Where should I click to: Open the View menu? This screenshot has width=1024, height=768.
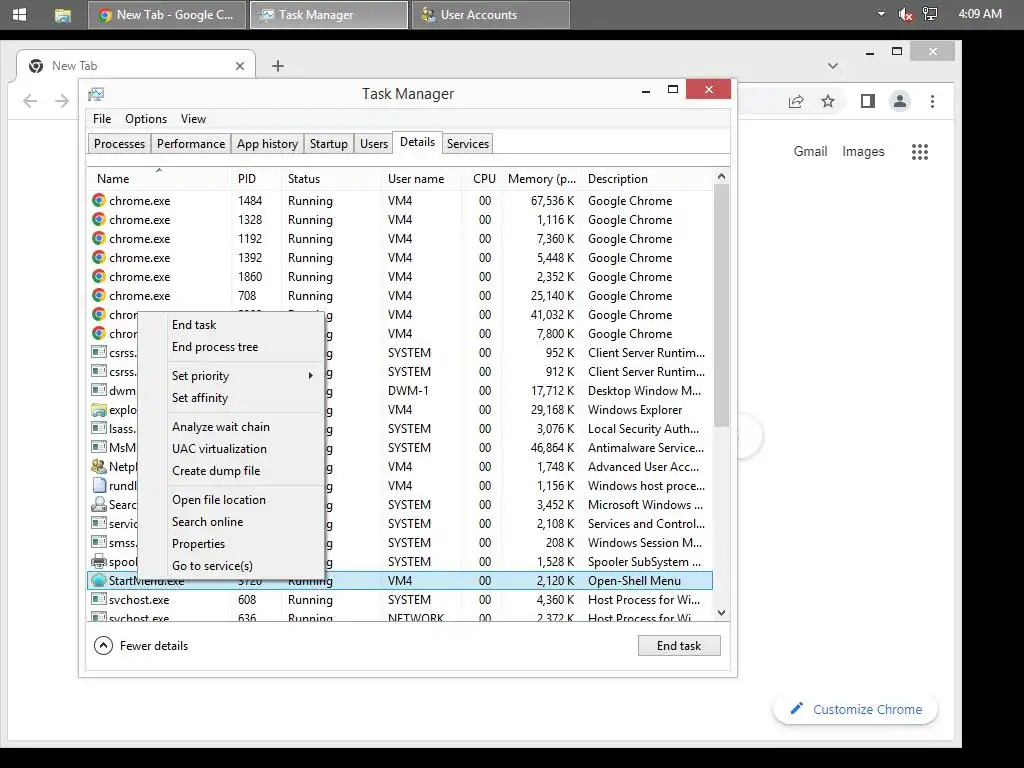(193, 119)
